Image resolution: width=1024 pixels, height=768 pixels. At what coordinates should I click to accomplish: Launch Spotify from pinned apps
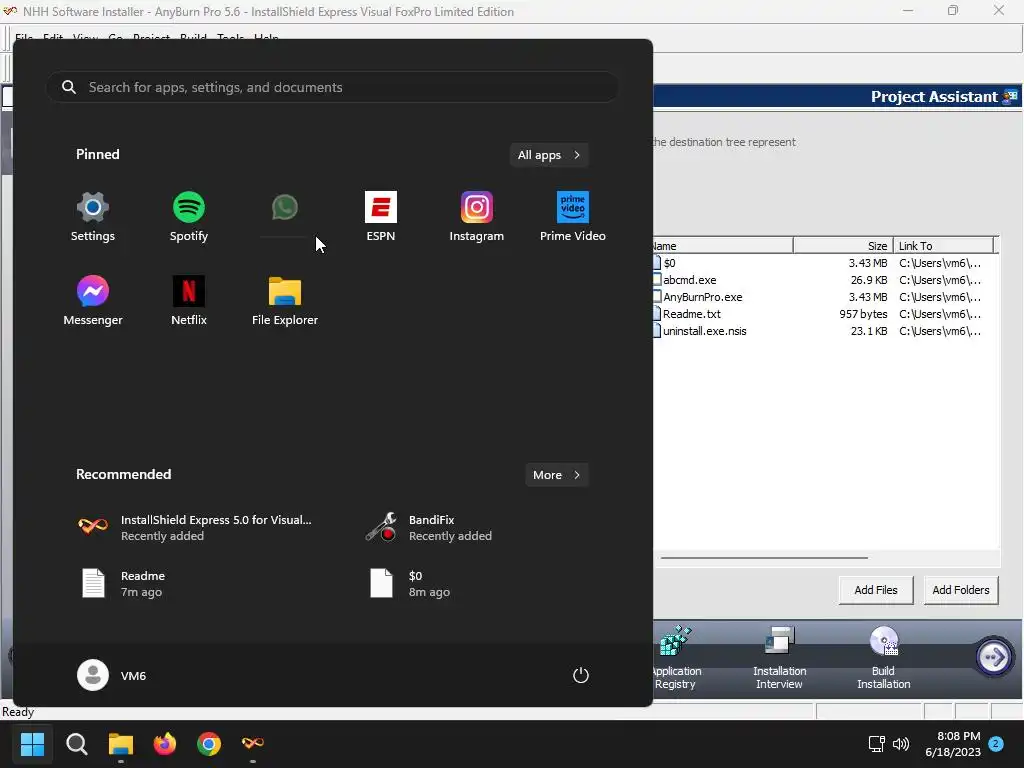click(189, 217)
